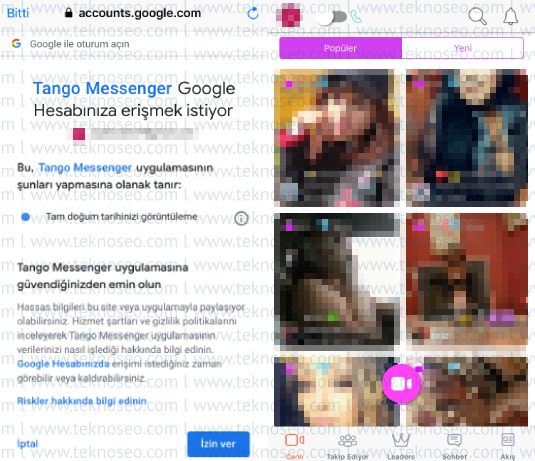
Task: Open Leaders crown tab
Action: point(401,446)
